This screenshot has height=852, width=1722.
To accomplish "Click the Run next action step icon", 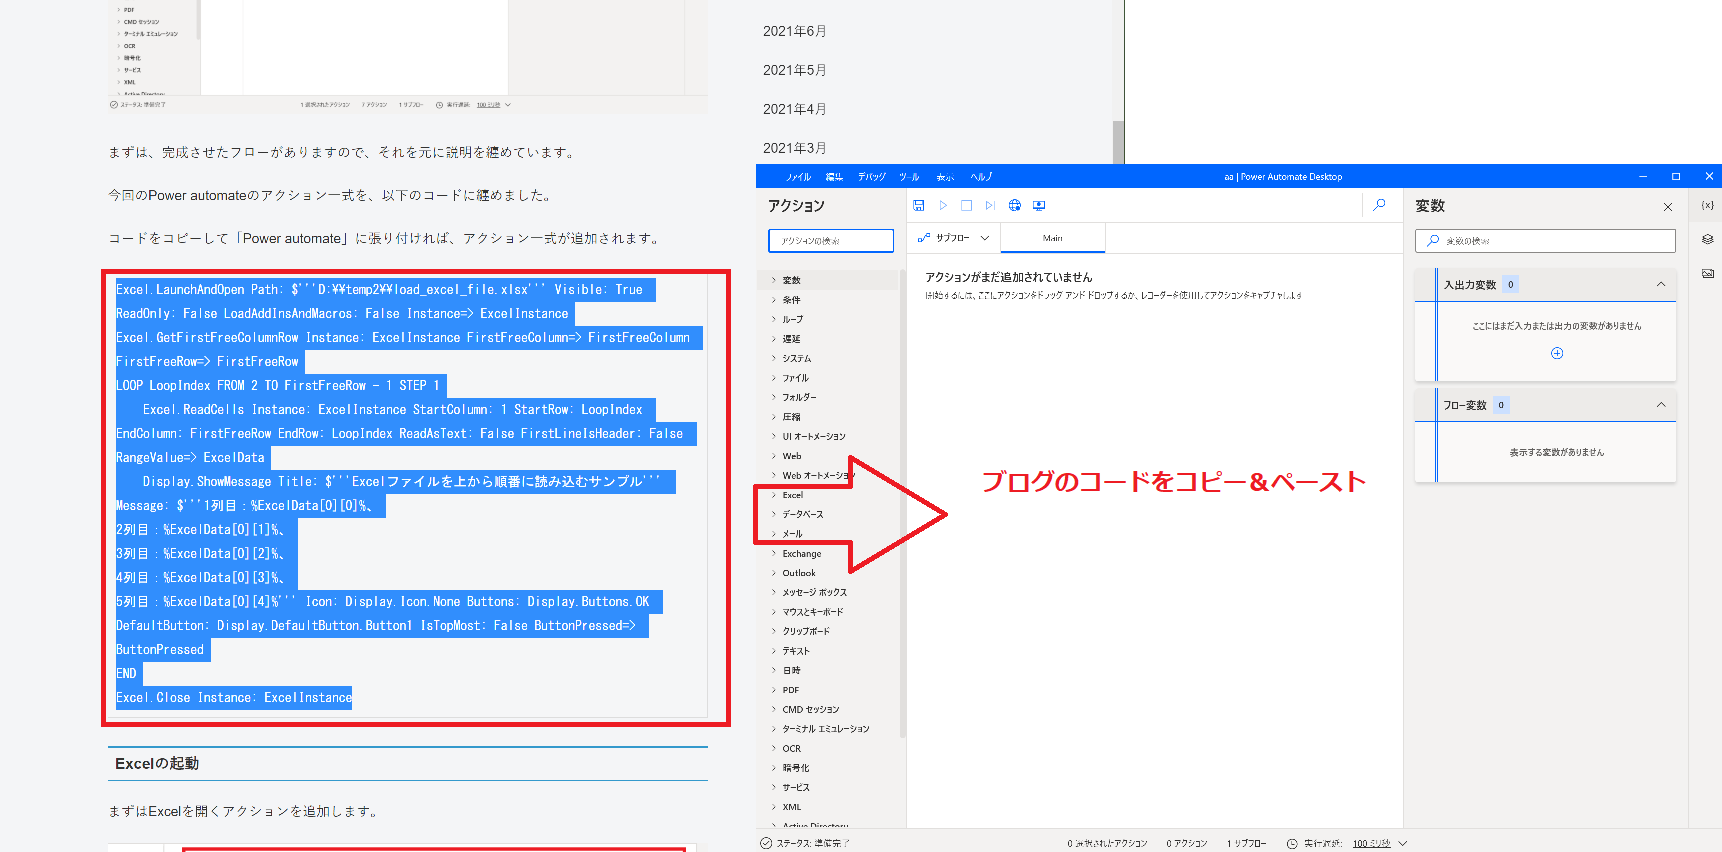I will pos(990,205).
